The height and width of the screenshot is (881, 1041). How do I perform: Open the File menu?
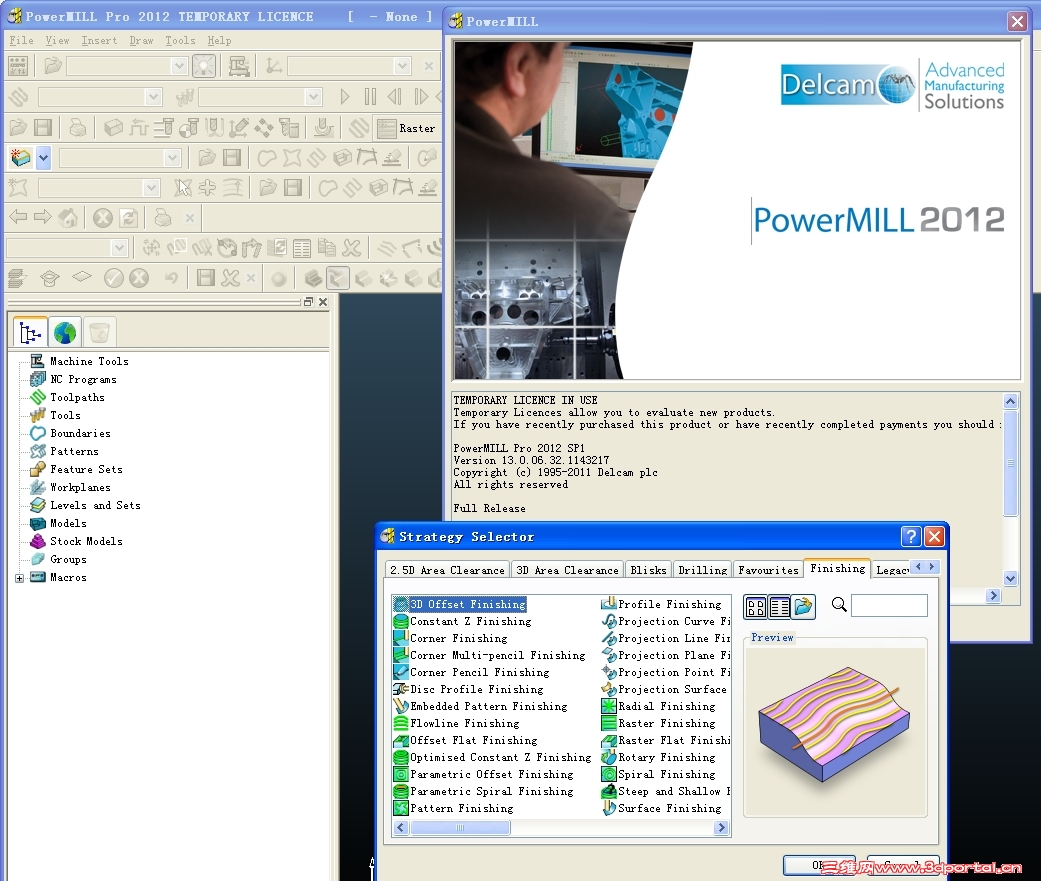pos(21,40)
